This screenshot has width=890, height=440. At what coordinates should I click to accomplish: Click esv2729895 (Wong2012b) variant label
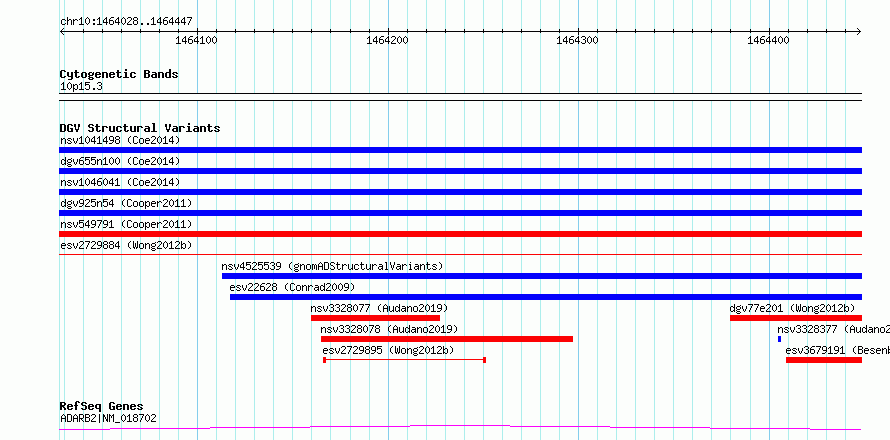point(388,350)
